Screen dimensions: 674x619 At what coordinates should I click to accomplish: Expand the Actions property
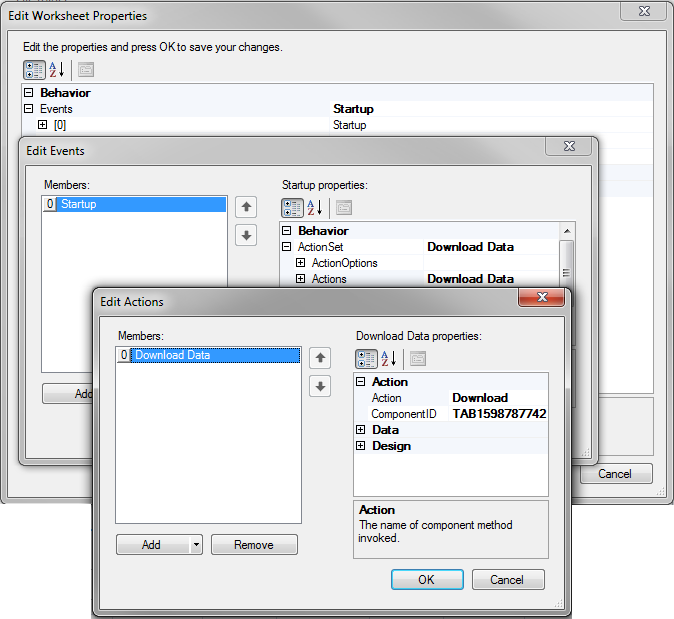301,279
